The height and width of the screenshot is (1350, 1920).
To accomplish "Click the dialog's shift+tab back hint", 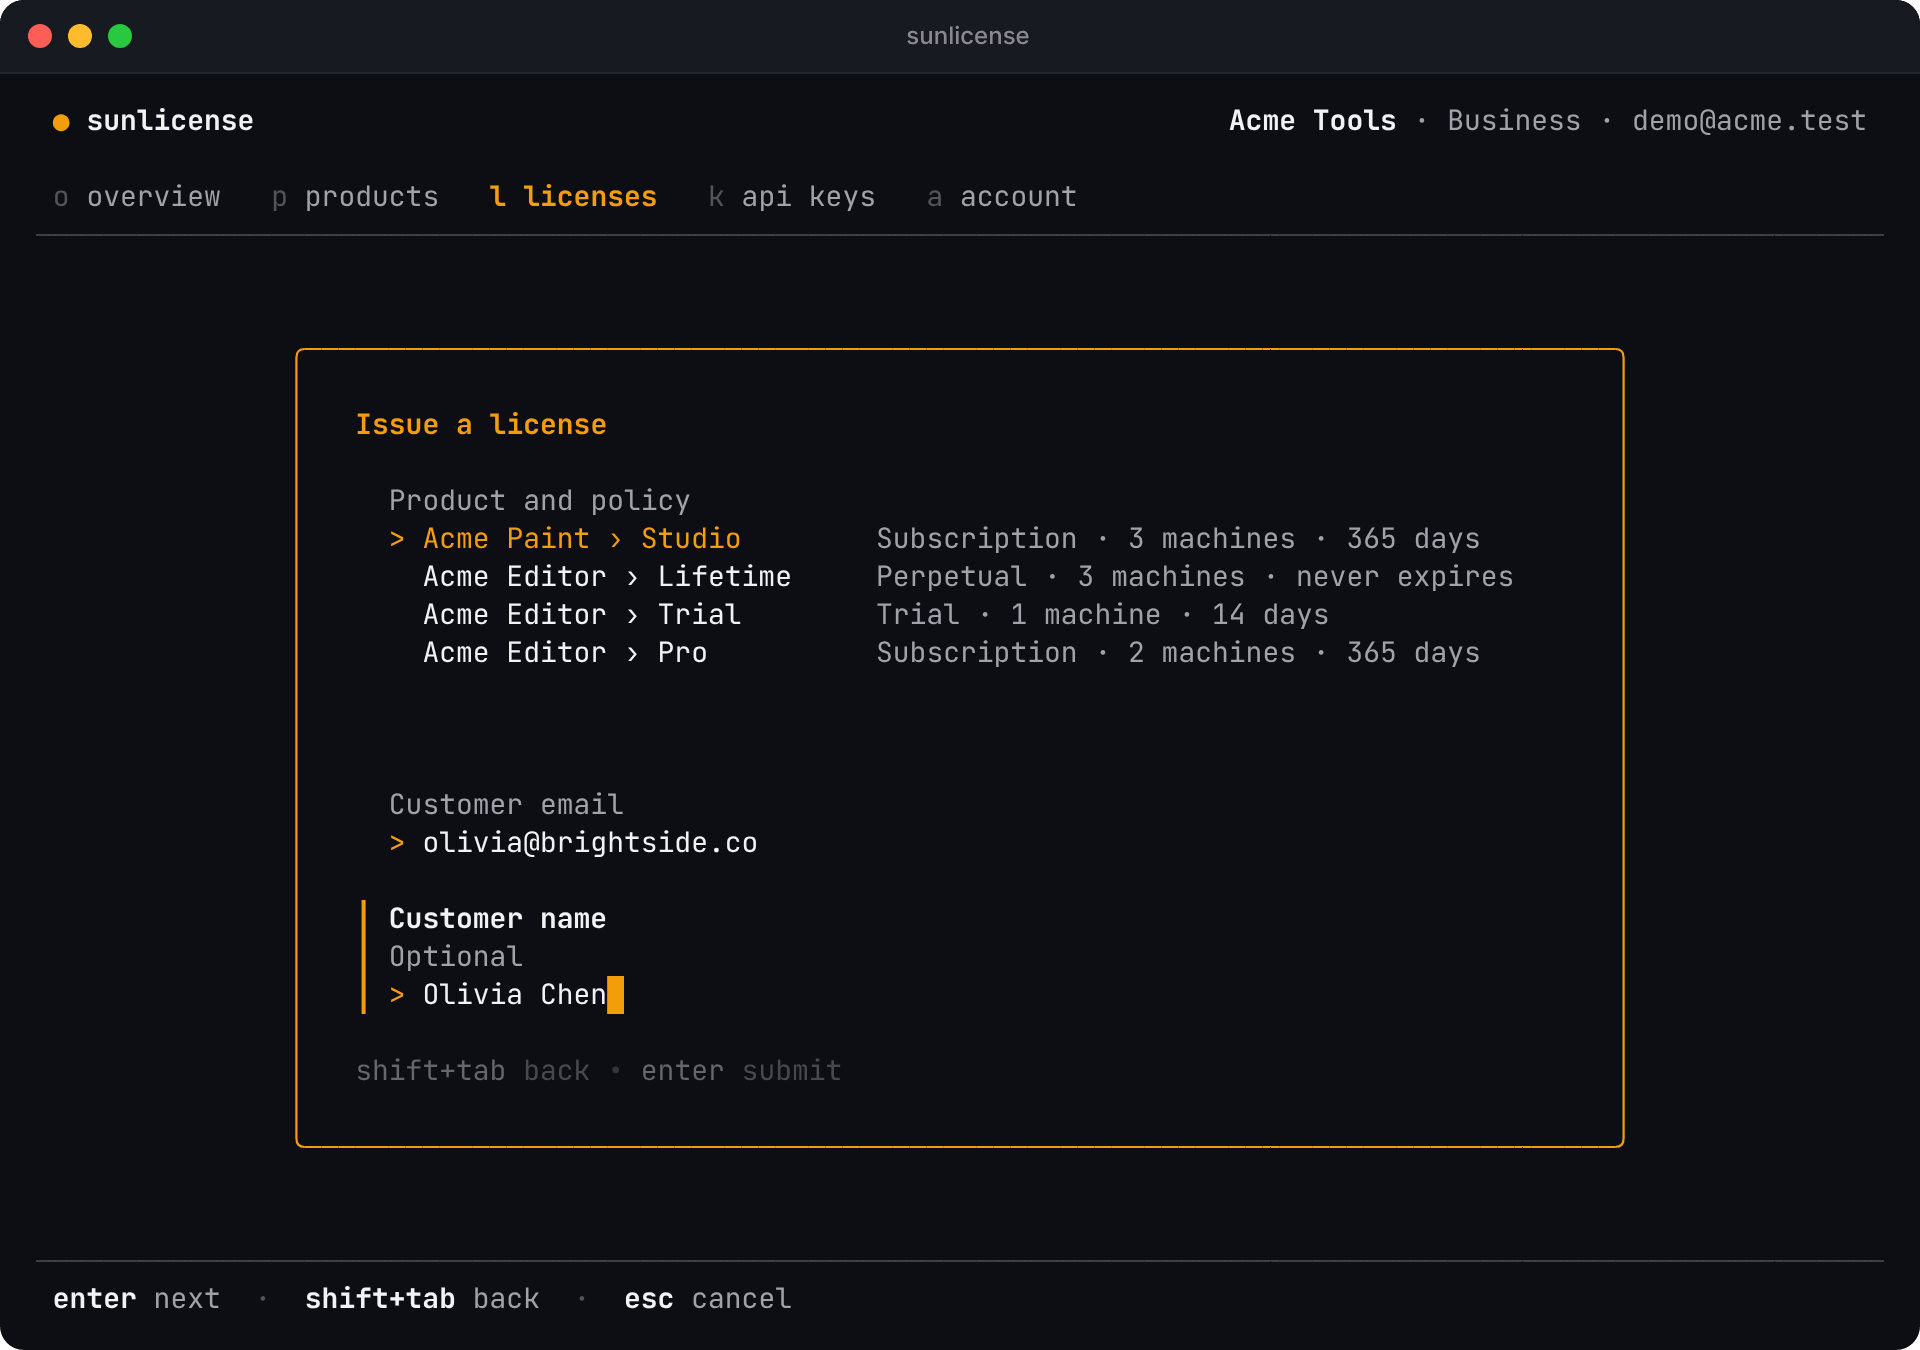I will pos(473,1071).
